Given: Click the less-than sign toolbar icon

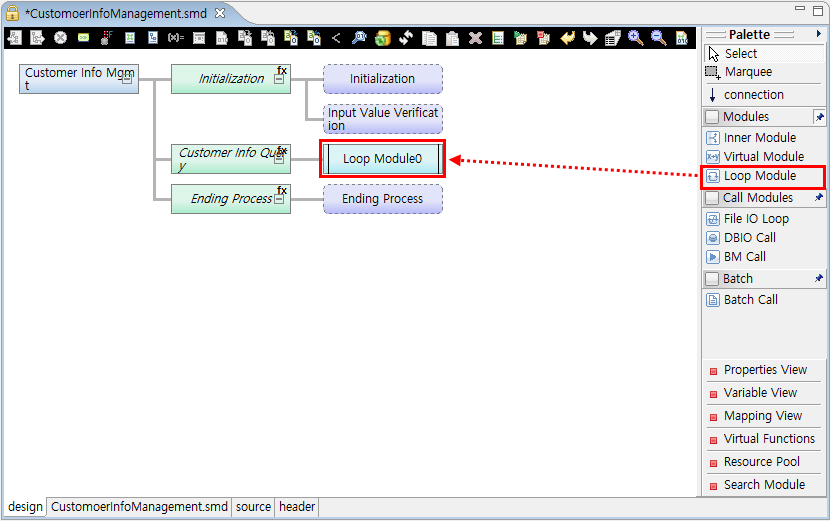Looking at the screenshot, I should (336, 38).
